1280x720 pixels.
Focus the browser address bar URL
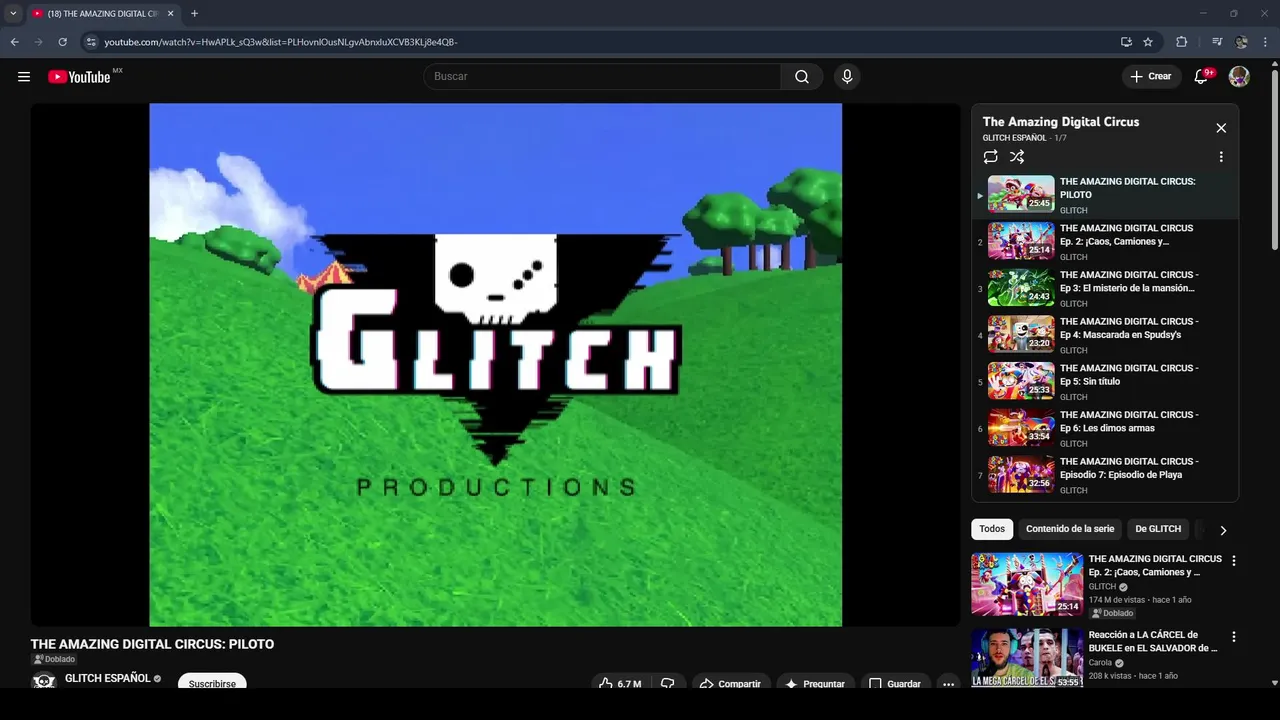tap(280, 42)
